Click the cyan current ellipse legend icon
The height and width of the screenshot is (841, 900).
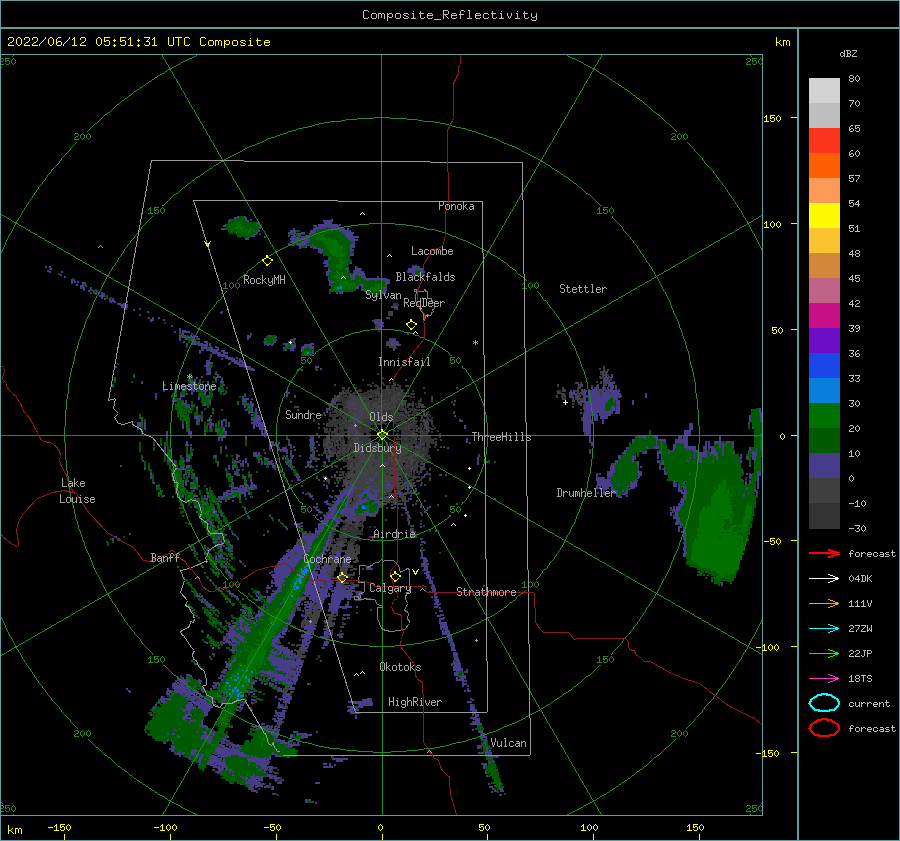click(x=824, y=703)
